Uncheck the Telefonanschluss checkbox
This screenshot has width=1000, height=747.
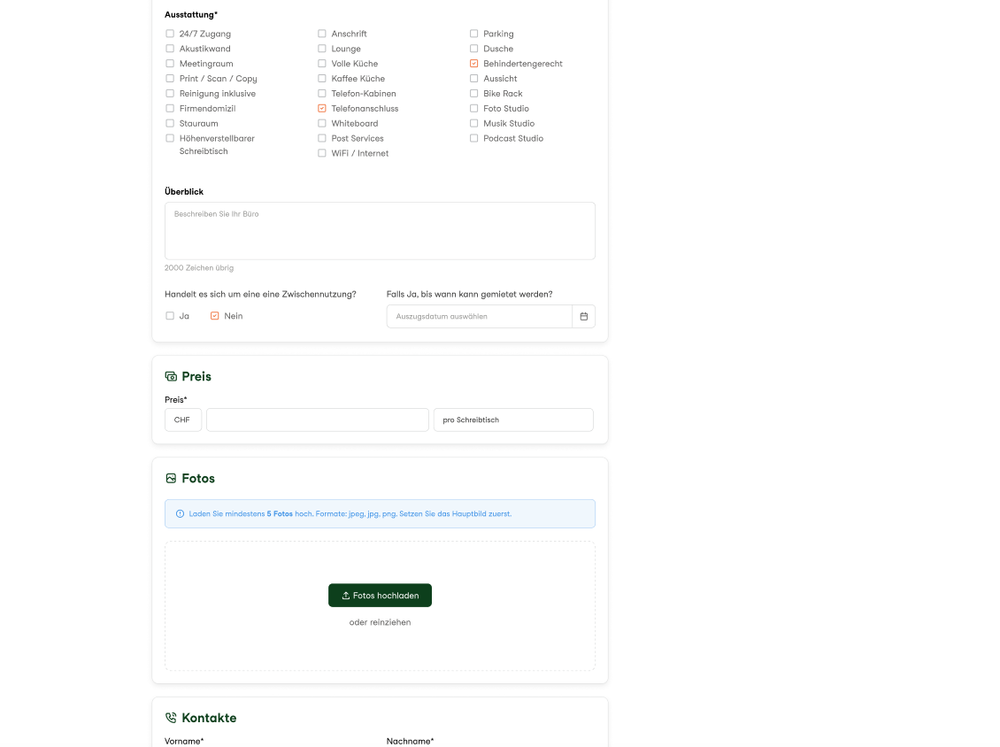click(x=322, y=109)
